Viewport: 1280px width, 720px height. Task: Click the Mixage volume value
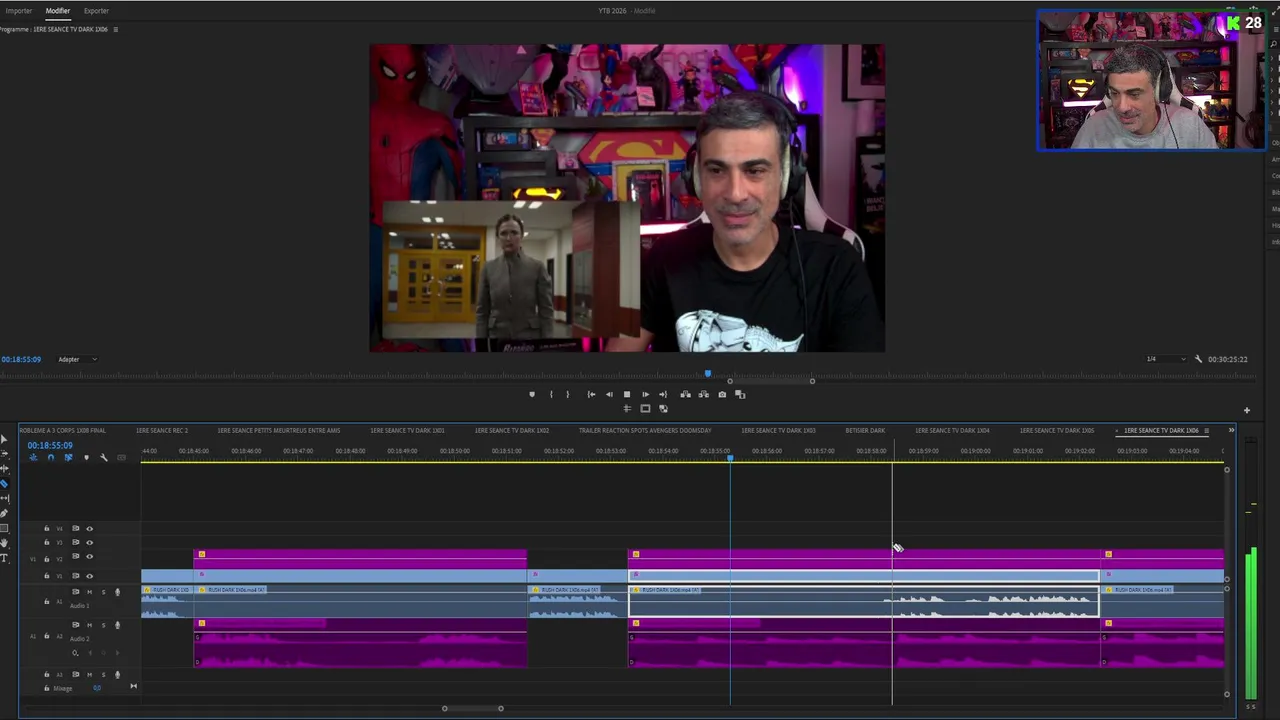pyautogui.click(x=97, y=688)
